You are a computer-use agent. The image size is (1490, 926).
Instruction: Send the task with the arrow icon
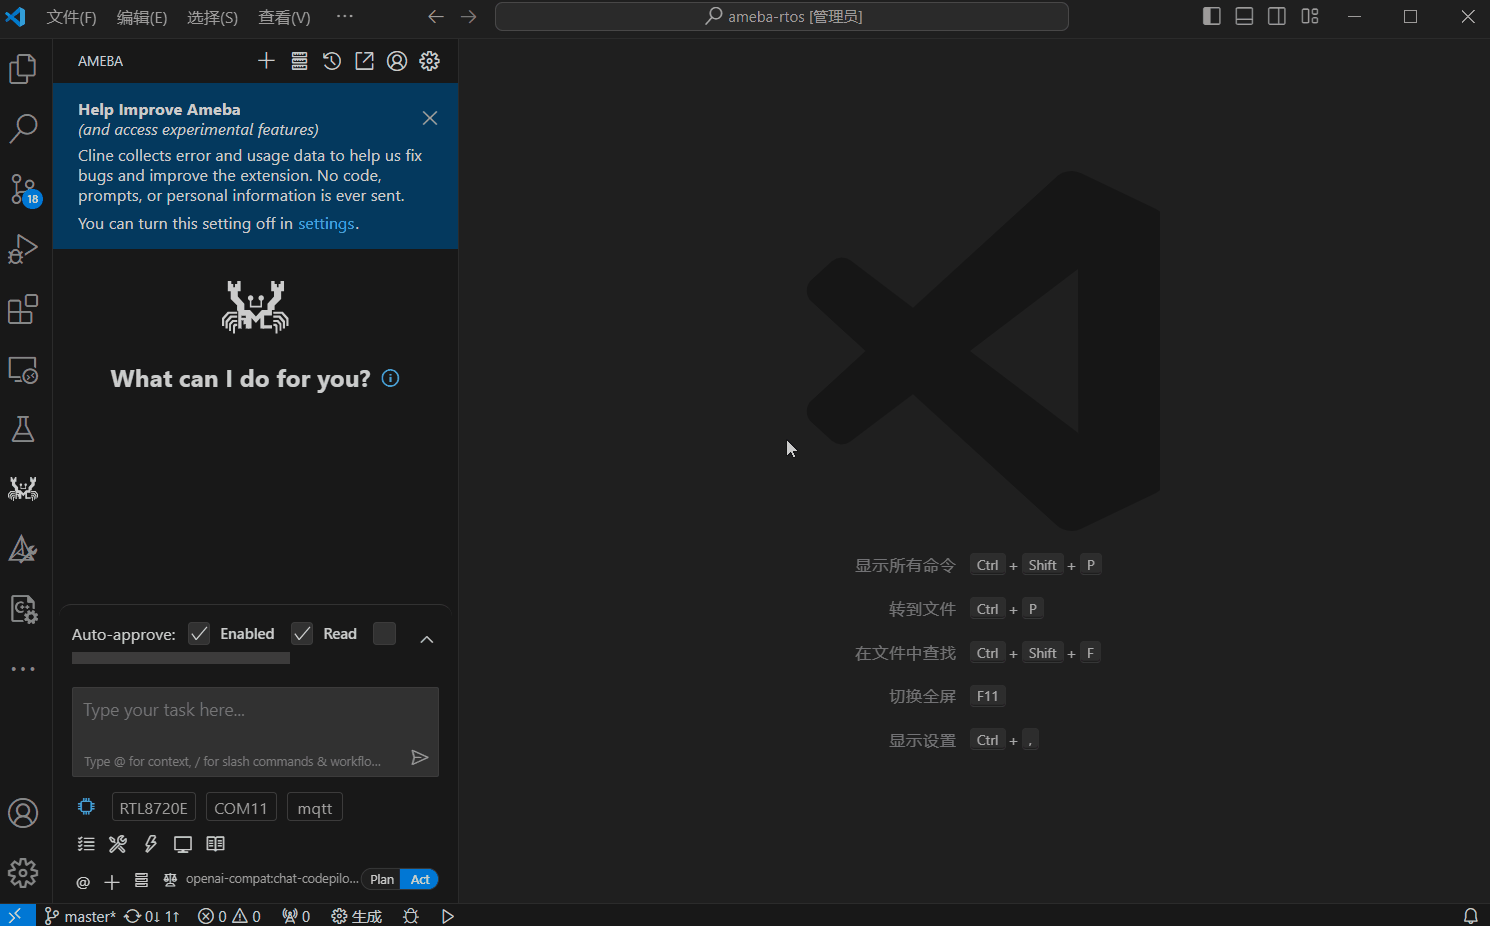coord(420,758)
